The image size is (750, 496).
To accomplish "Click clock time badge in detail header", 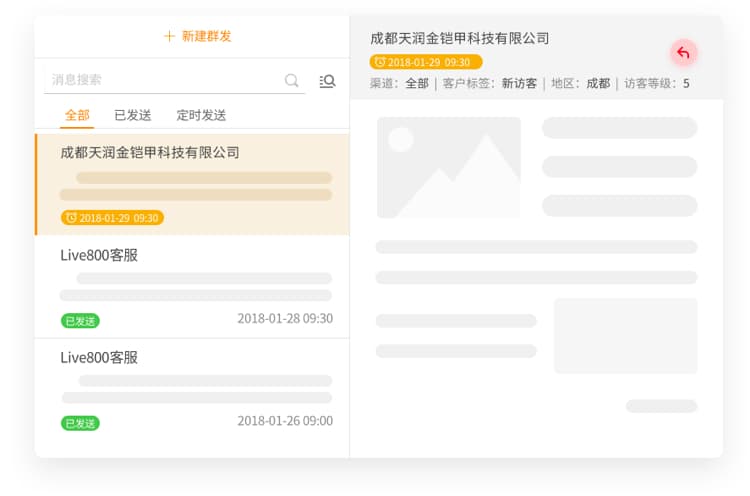I will coord(425,62).
